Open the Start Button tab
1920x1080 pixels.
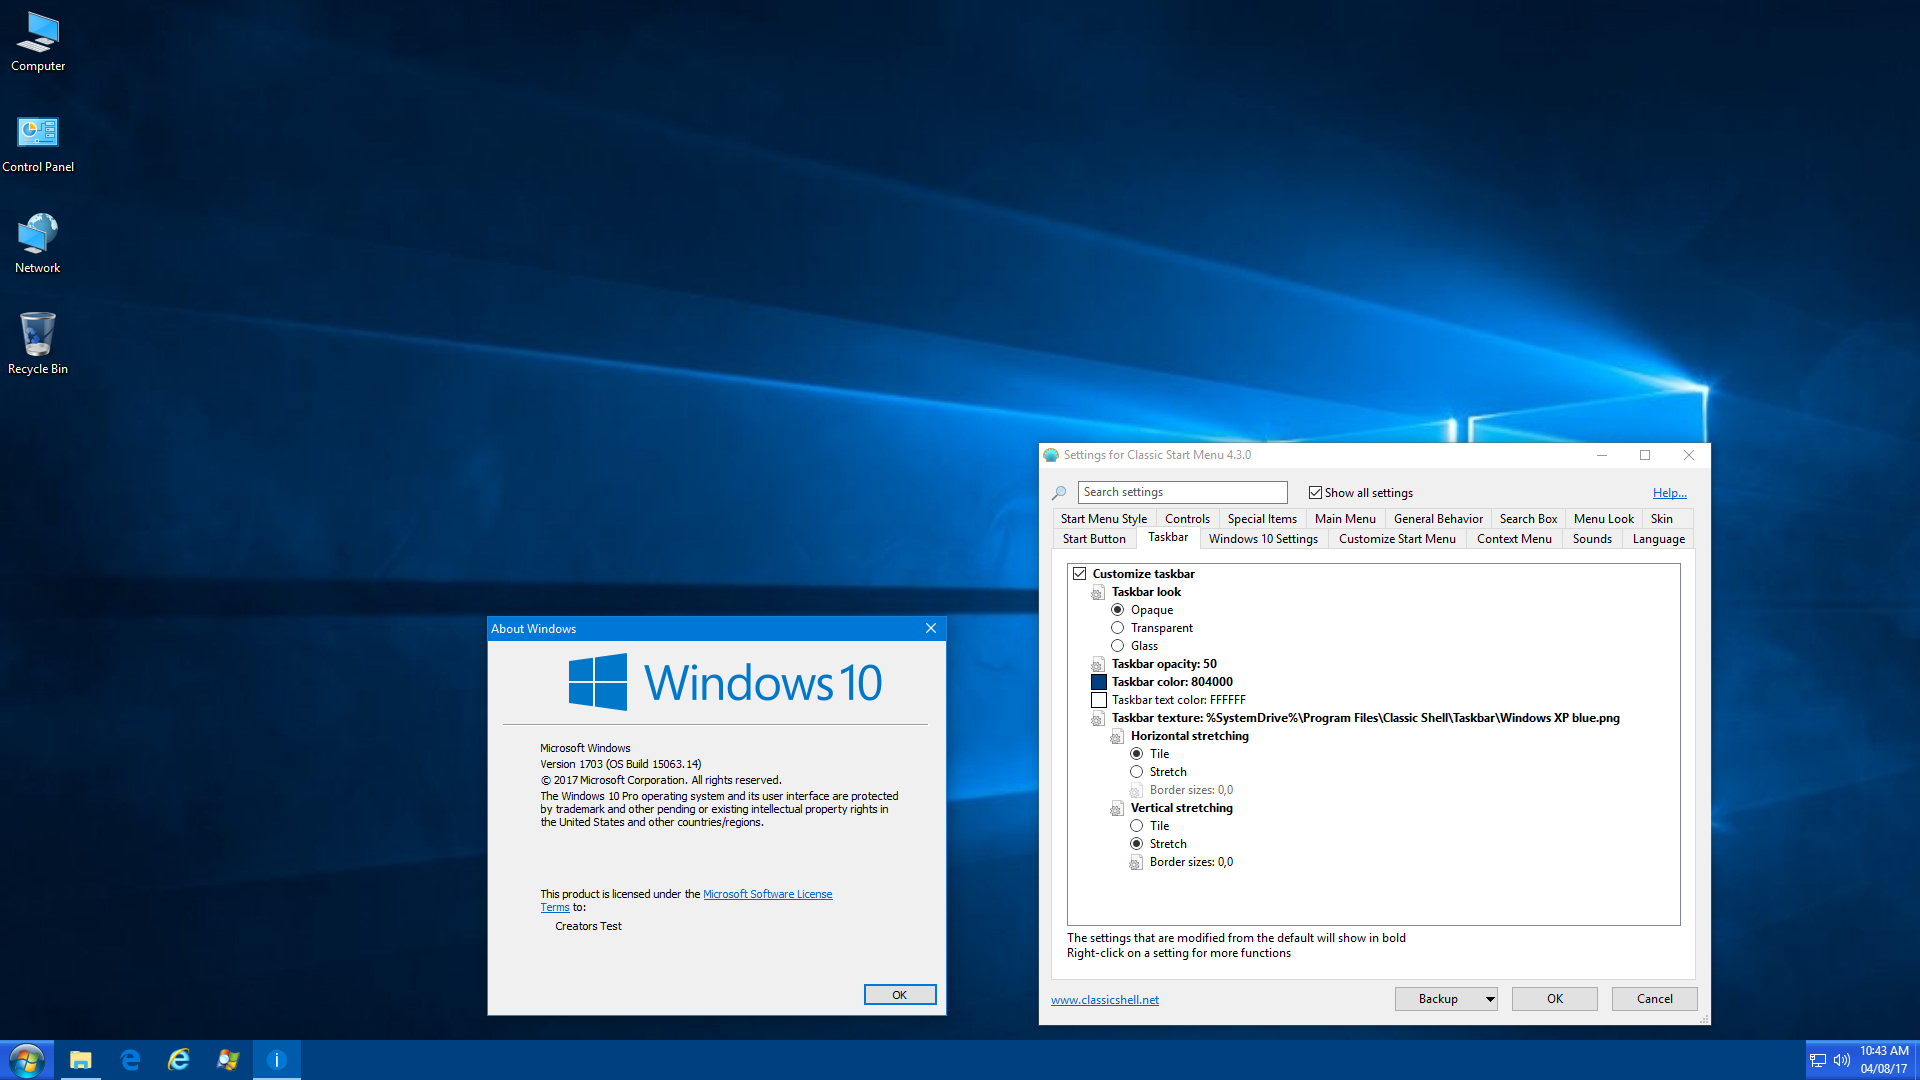pos(1094,539)
